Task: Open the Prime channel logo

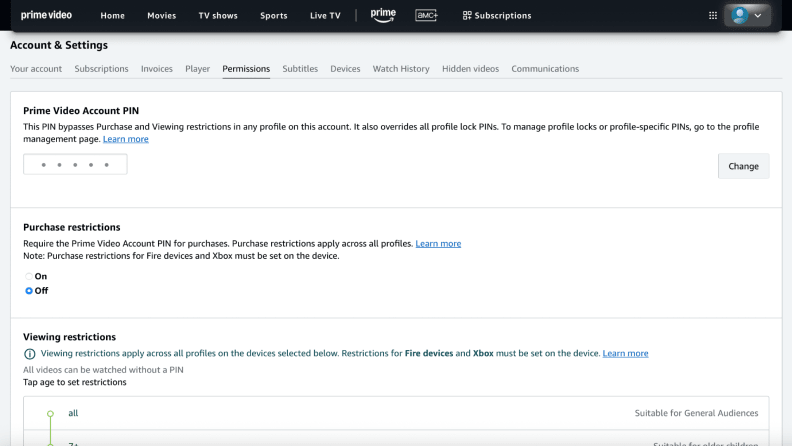Action: [383, 16]
